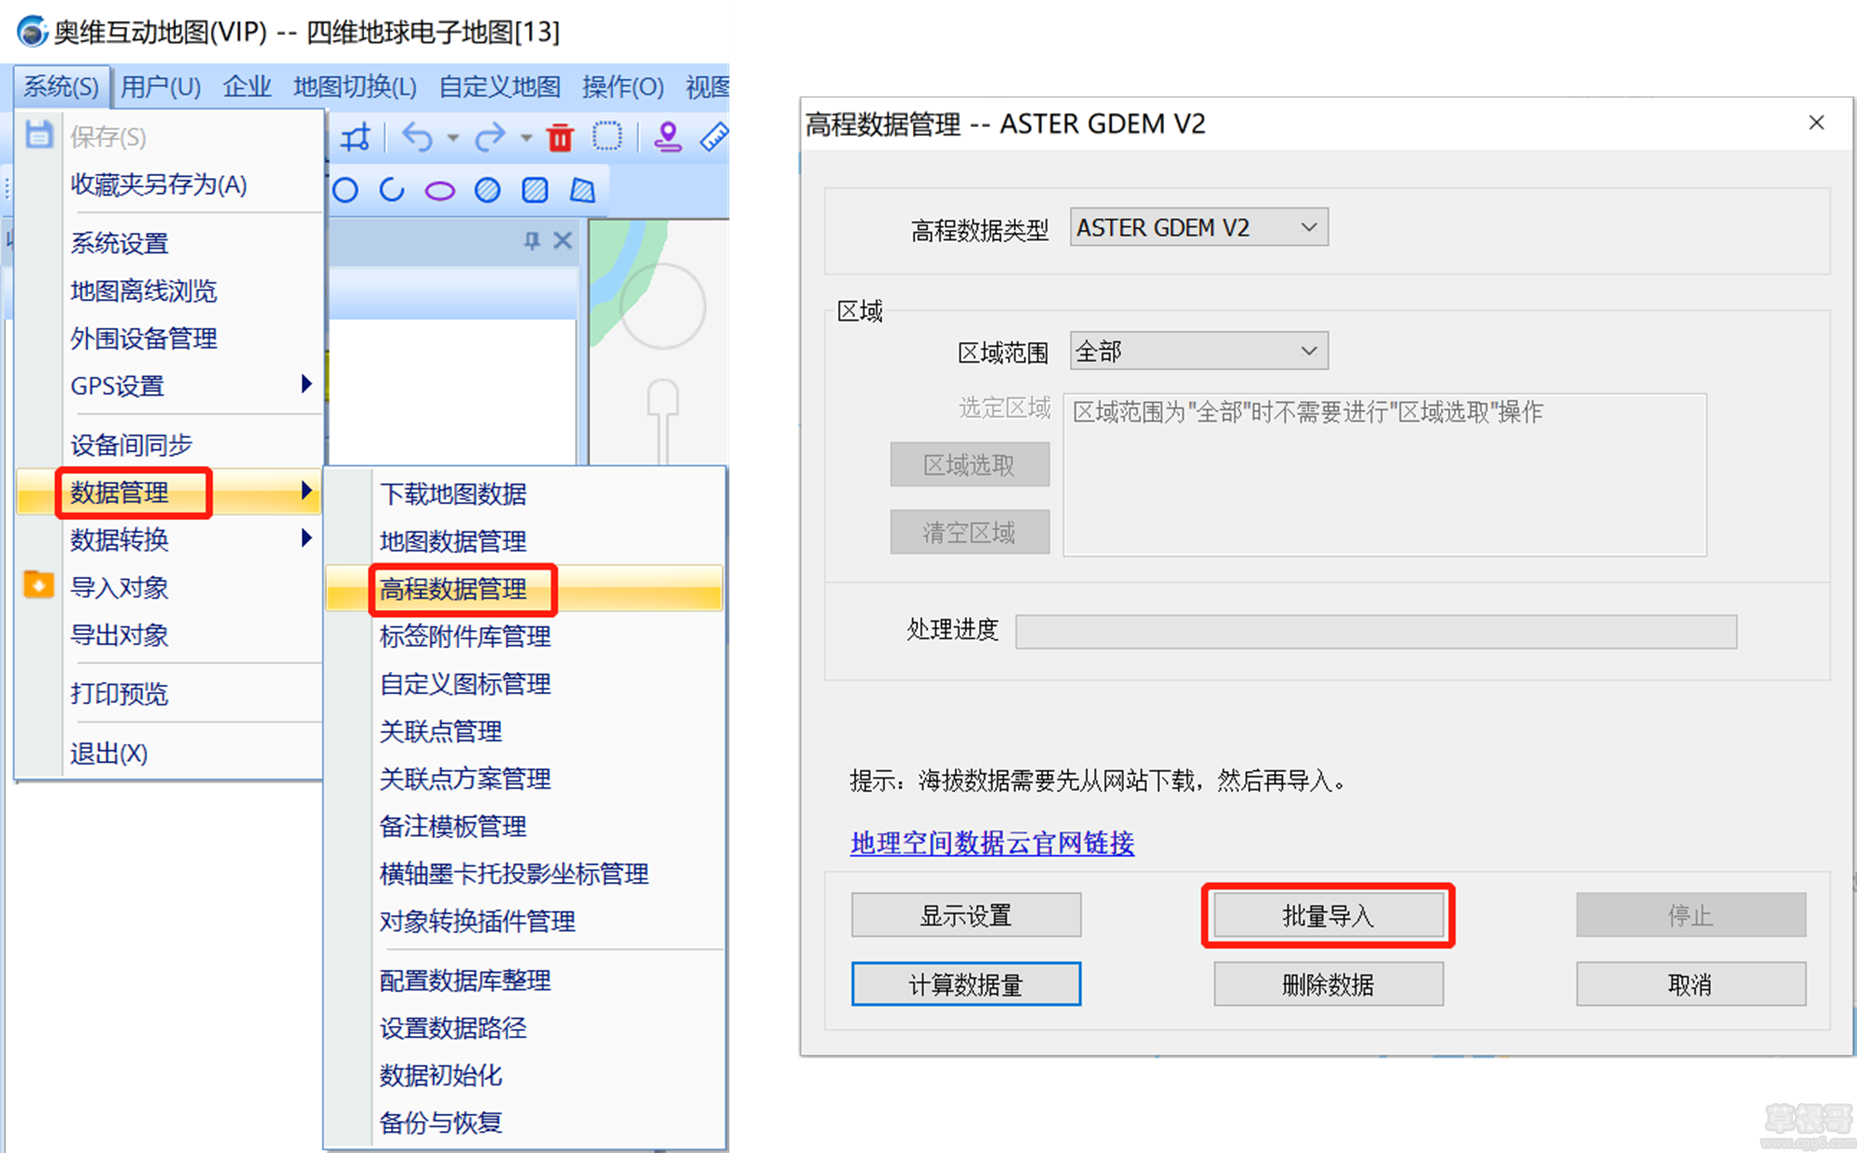Click the 处理进度 progress bar
The image size is (1857, 1153).
click(x=1376, y=632)
